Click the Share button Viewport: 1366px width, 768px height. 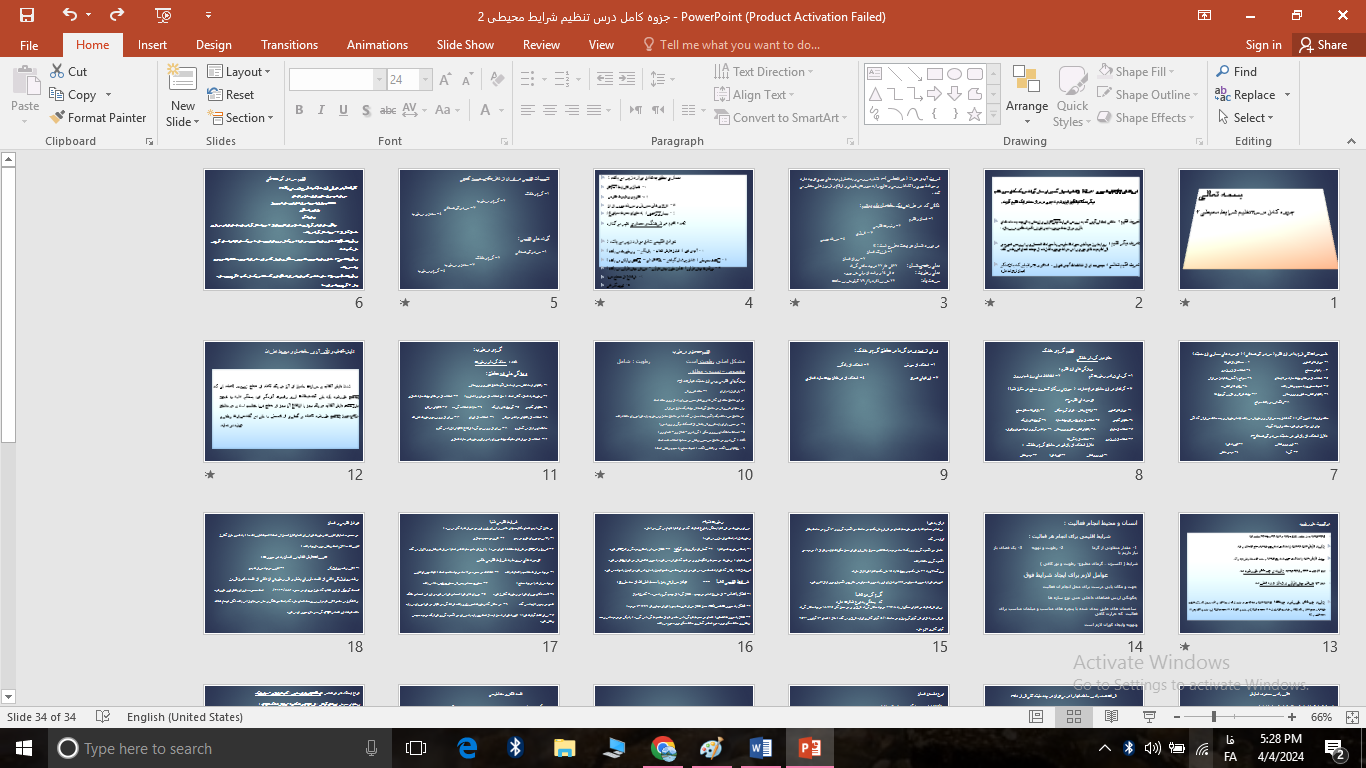coord(1322,45)
